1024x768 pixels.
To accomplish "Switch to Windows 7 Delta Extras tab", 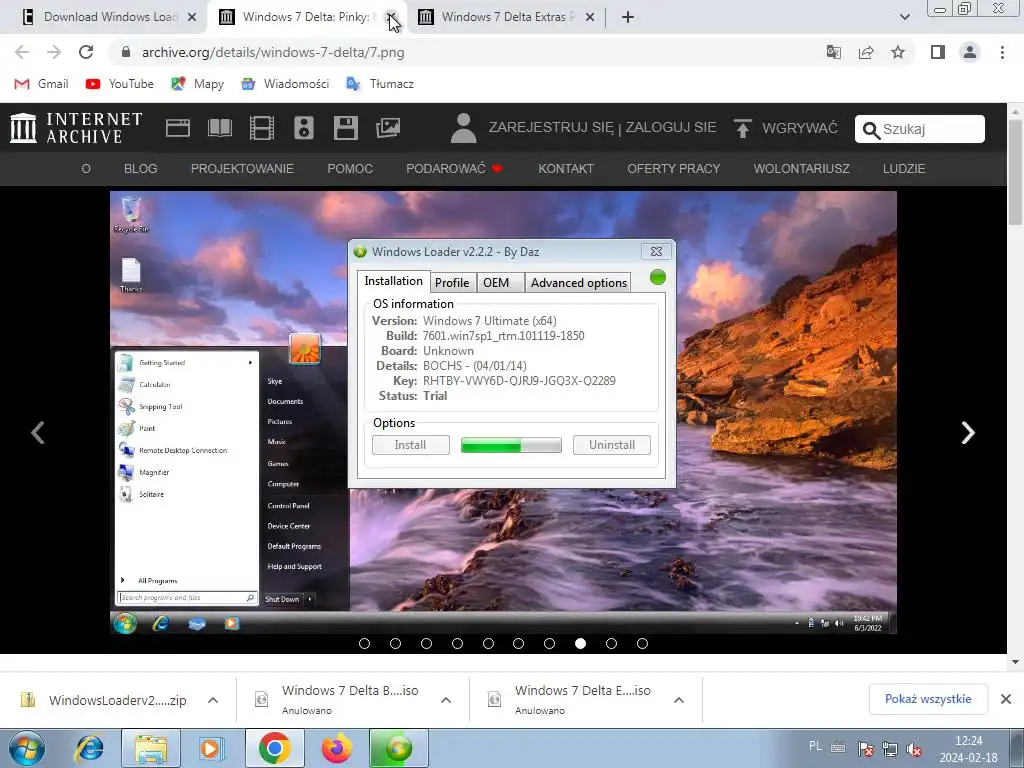I will coord(506,17).
